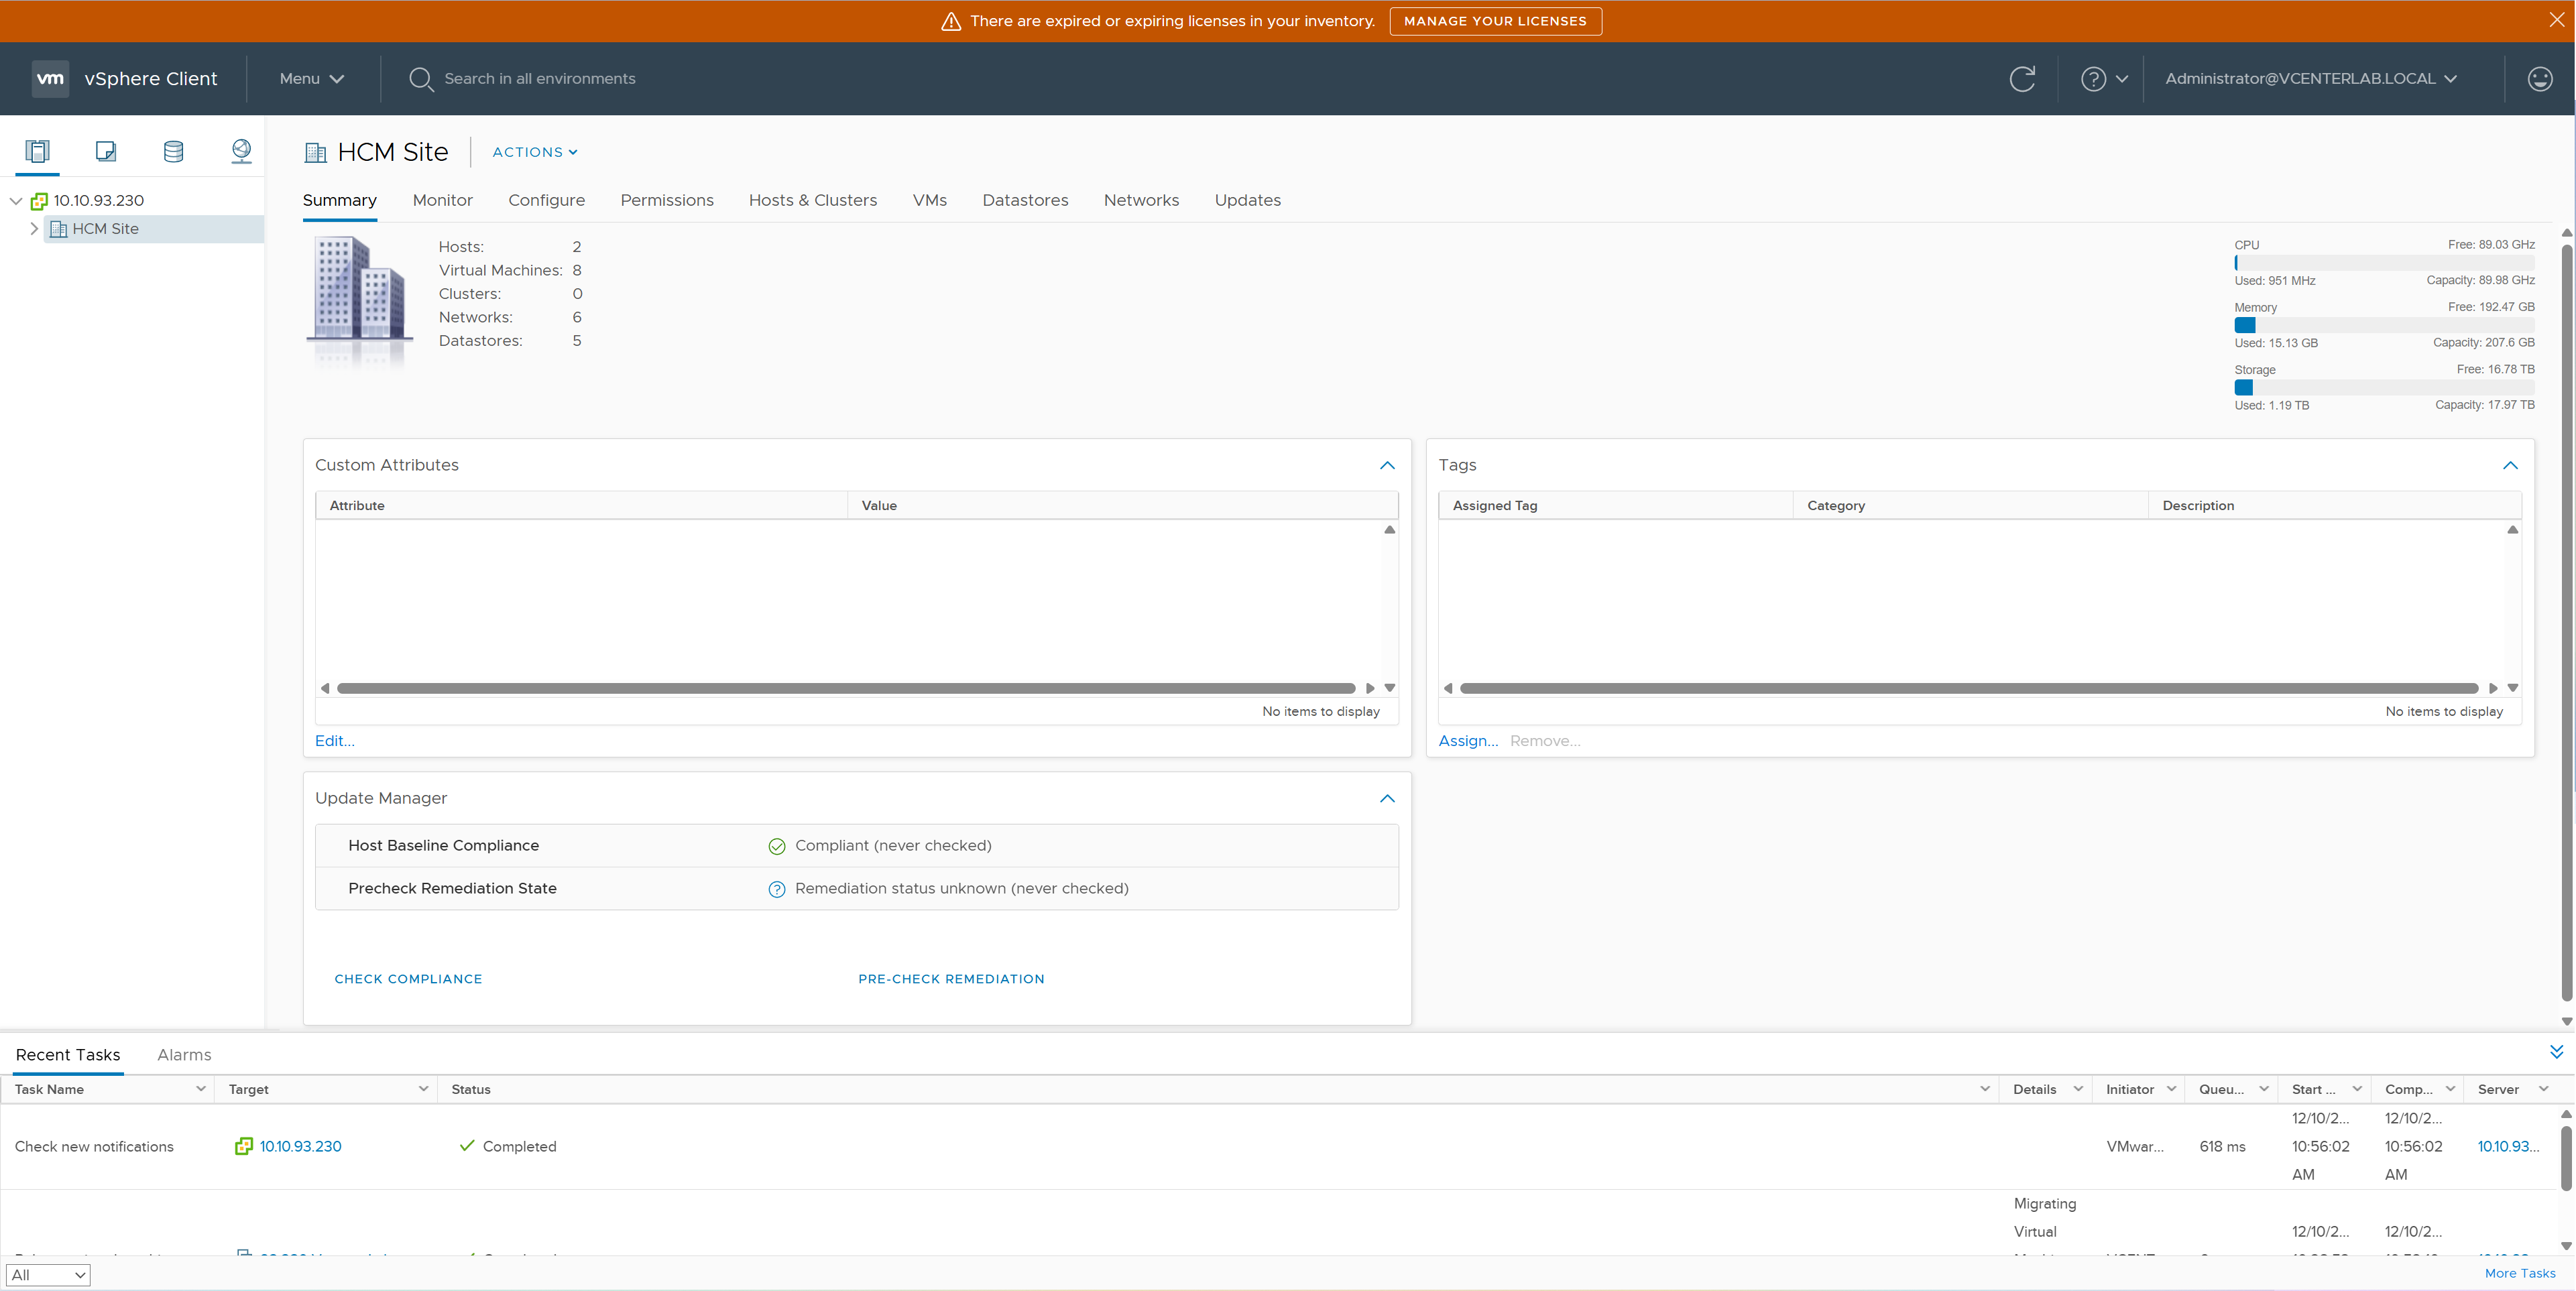
Task: Switch to the Networking inventory view
Action: 241,151
